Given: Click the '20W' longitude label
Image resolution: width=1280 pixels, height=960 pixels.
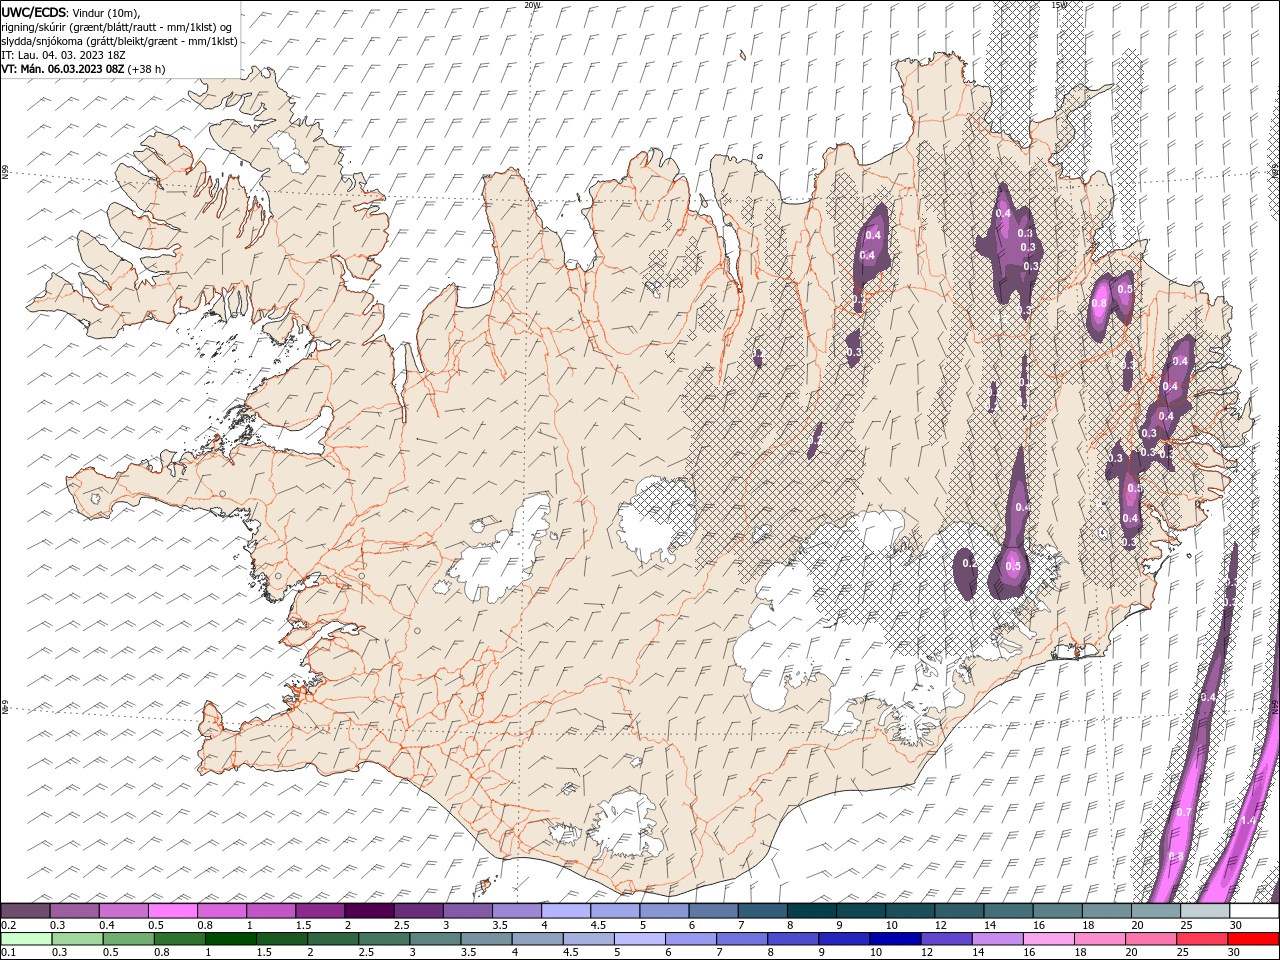Looking at the screenshot, I should tap(532, 5).
